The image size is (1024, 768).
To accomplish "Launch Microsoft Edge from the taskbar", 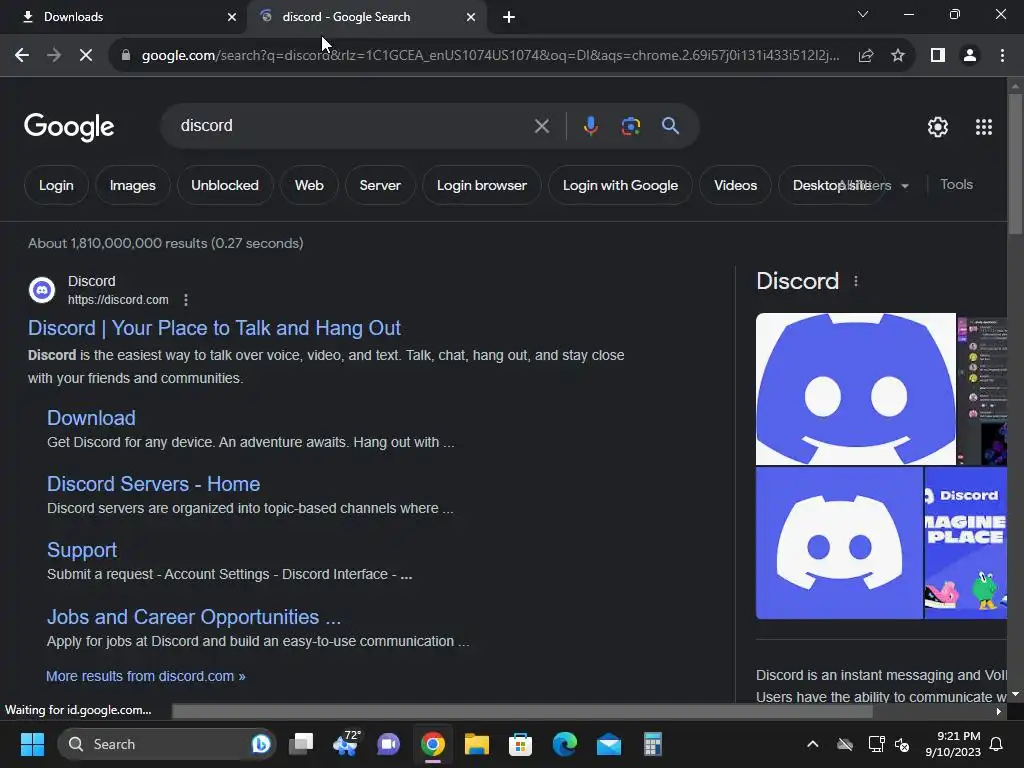I will click(564, 744).
